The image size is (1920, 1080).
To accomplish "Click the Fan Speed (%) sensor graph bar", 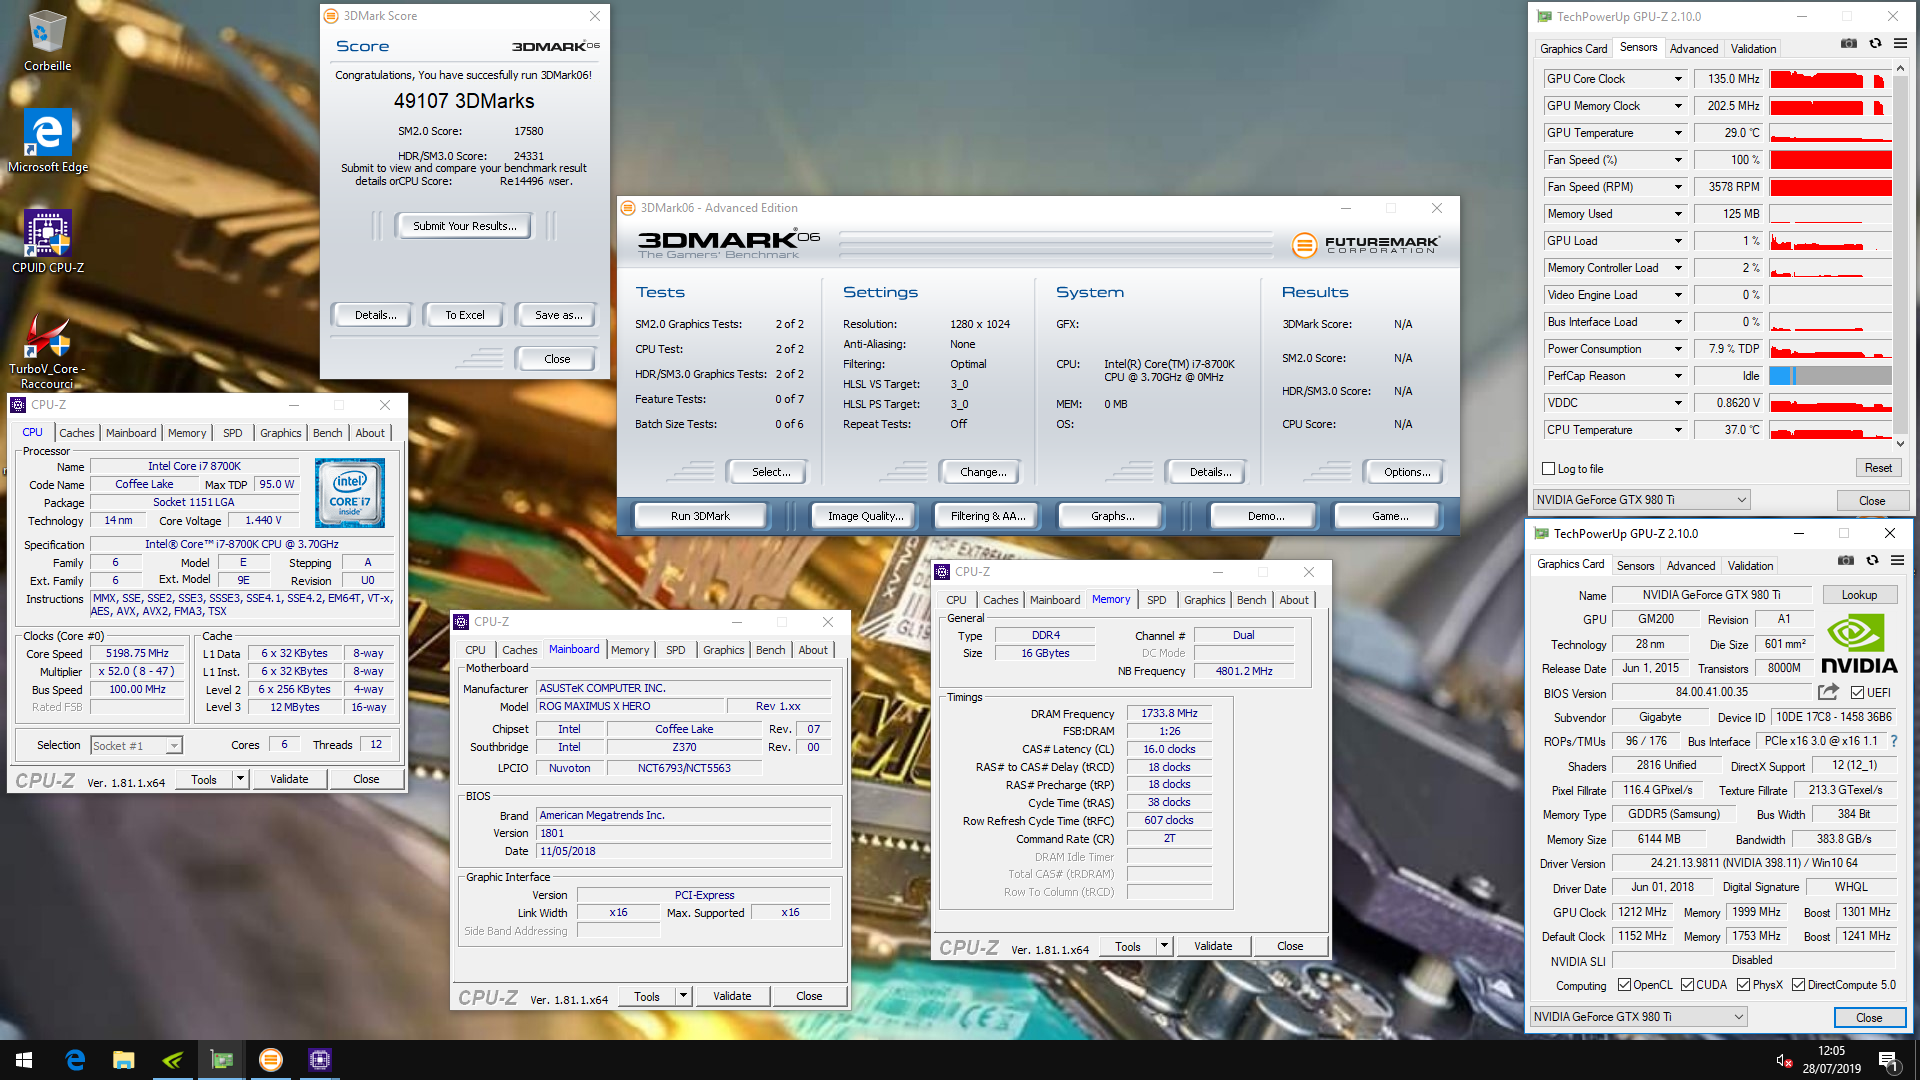I will point(1830,160).
